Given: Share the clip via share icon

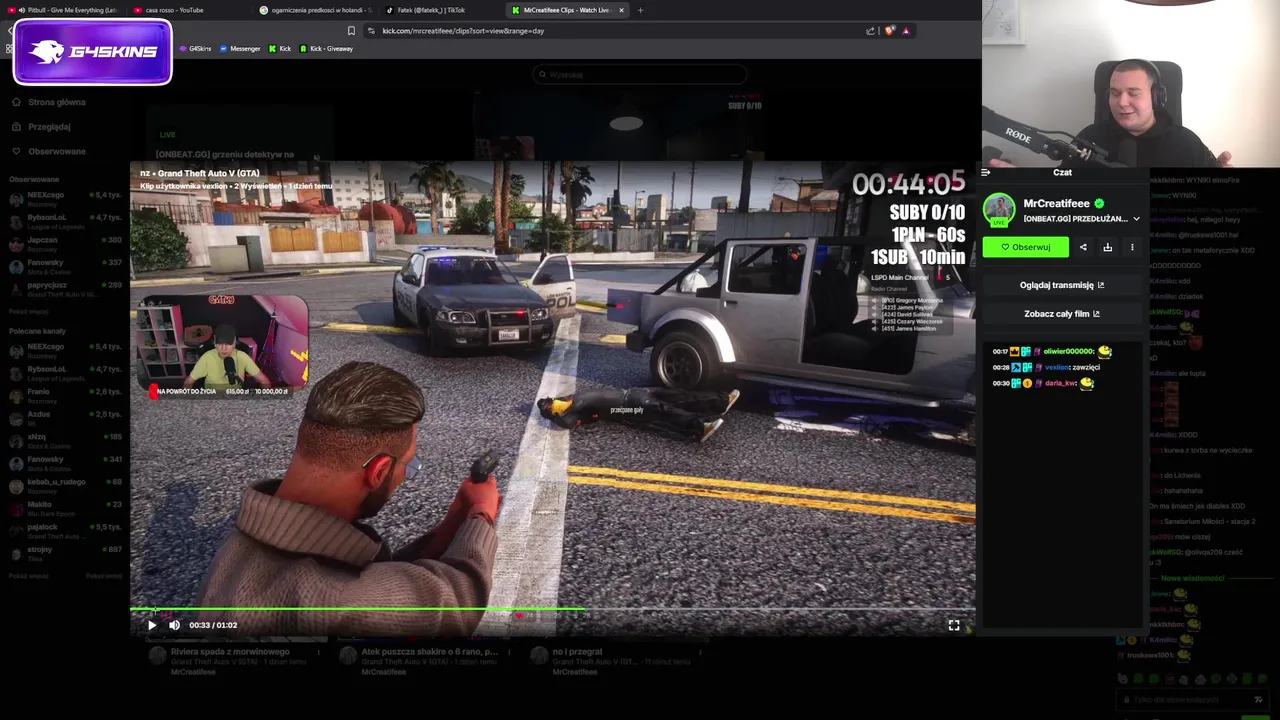Looking at the screenshot, I should [1083, 247].
